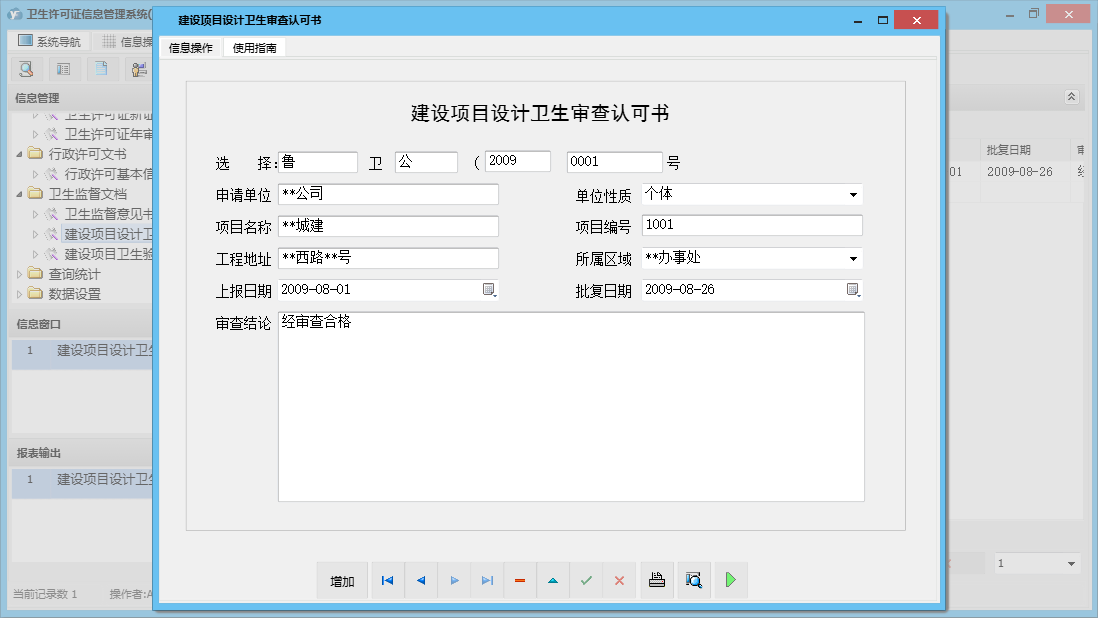This screenshot has height=618, width=1098.
Task: Click the green play arrow icon
Action: click(x=731, y=580)
